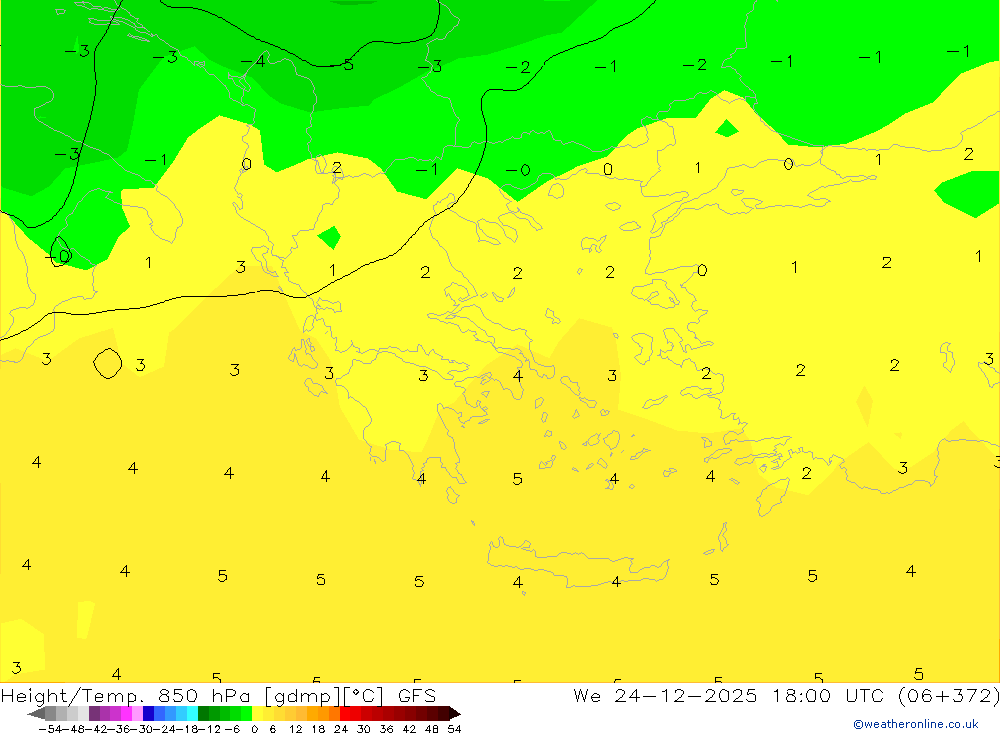Click the (06+372) forecast run label

[948, 695]
